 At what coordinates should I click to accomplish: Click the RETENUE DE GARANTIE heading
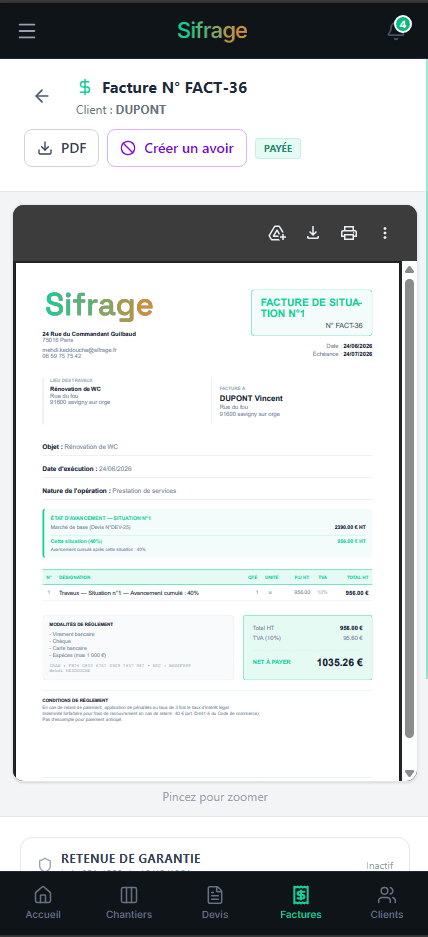pos(131,859)
